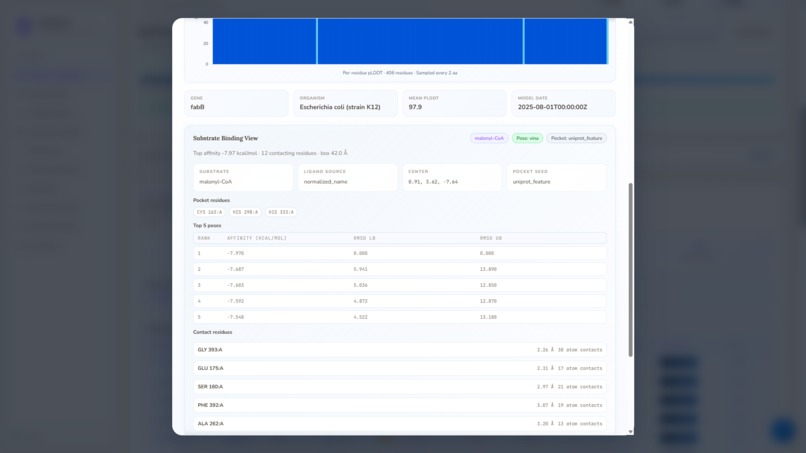Select the HIS 333:A pocket residue chip
The width and height of the screenshot is (806, 453).
pyautogui.click(x=281, y=212)
